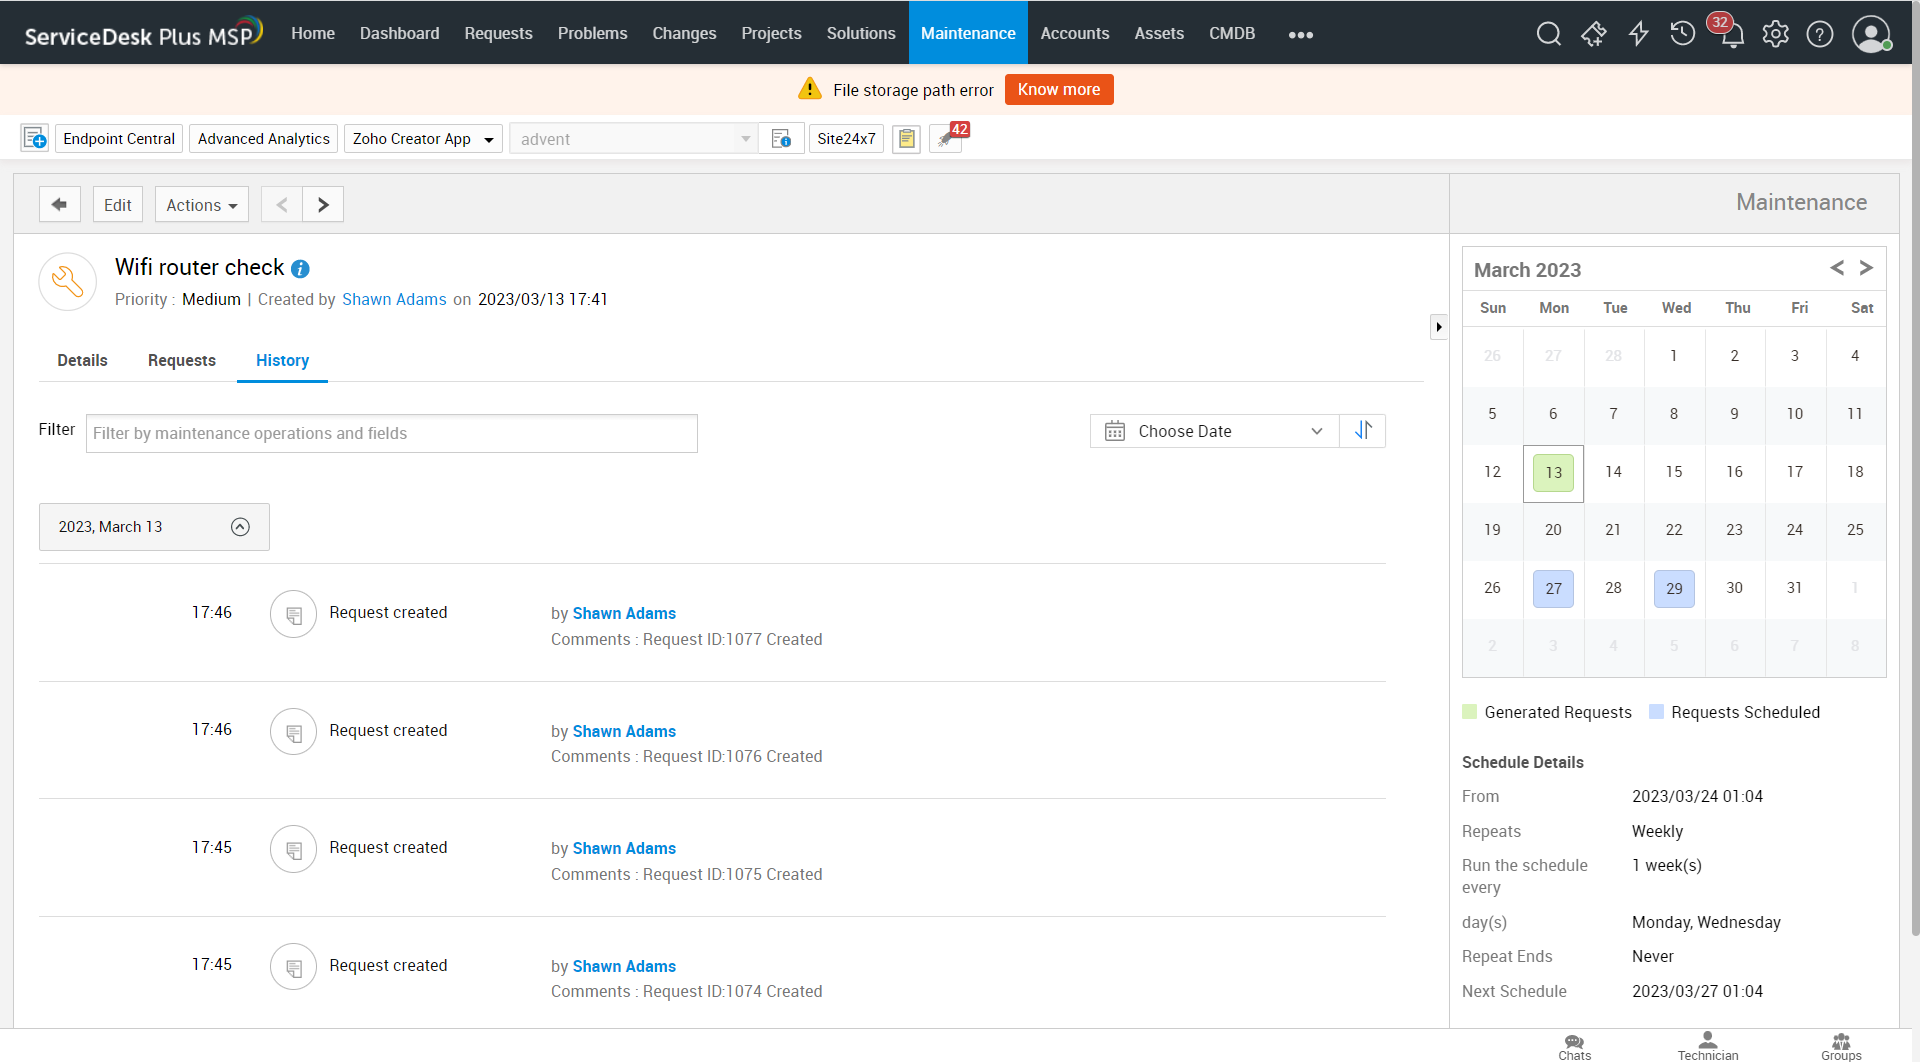Open Technician list at bottom bar

(1708, 1047)
